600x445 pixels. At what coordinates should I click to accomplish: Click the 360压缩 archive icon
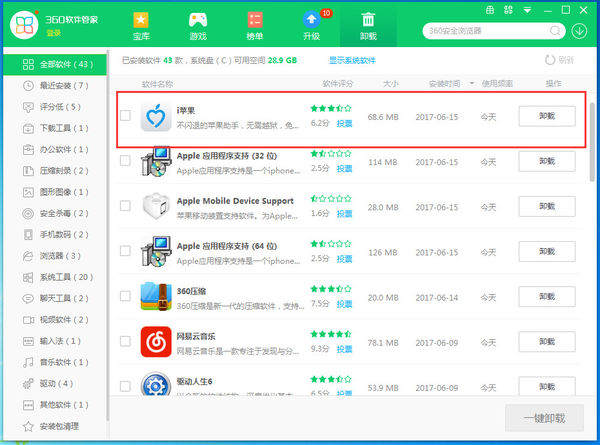click(156, 297)
